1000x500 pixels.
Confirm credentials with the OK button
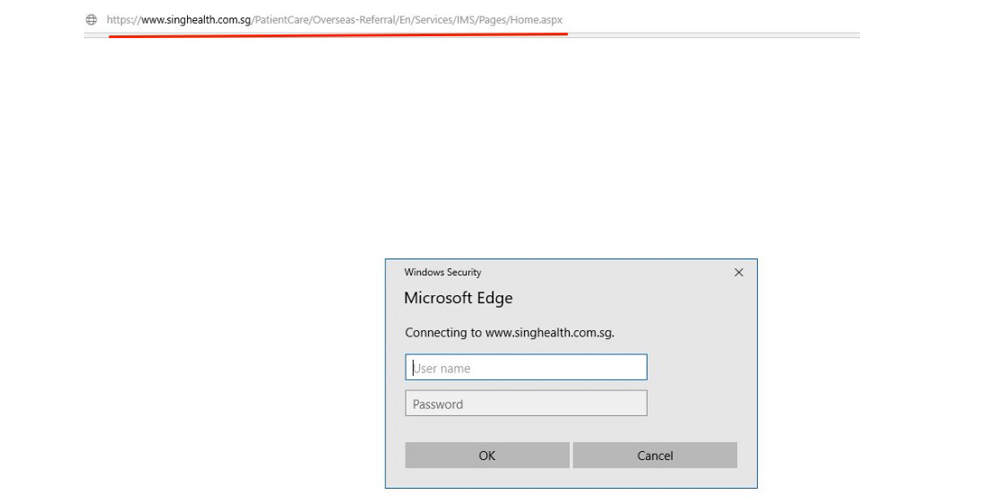[487, 455]
